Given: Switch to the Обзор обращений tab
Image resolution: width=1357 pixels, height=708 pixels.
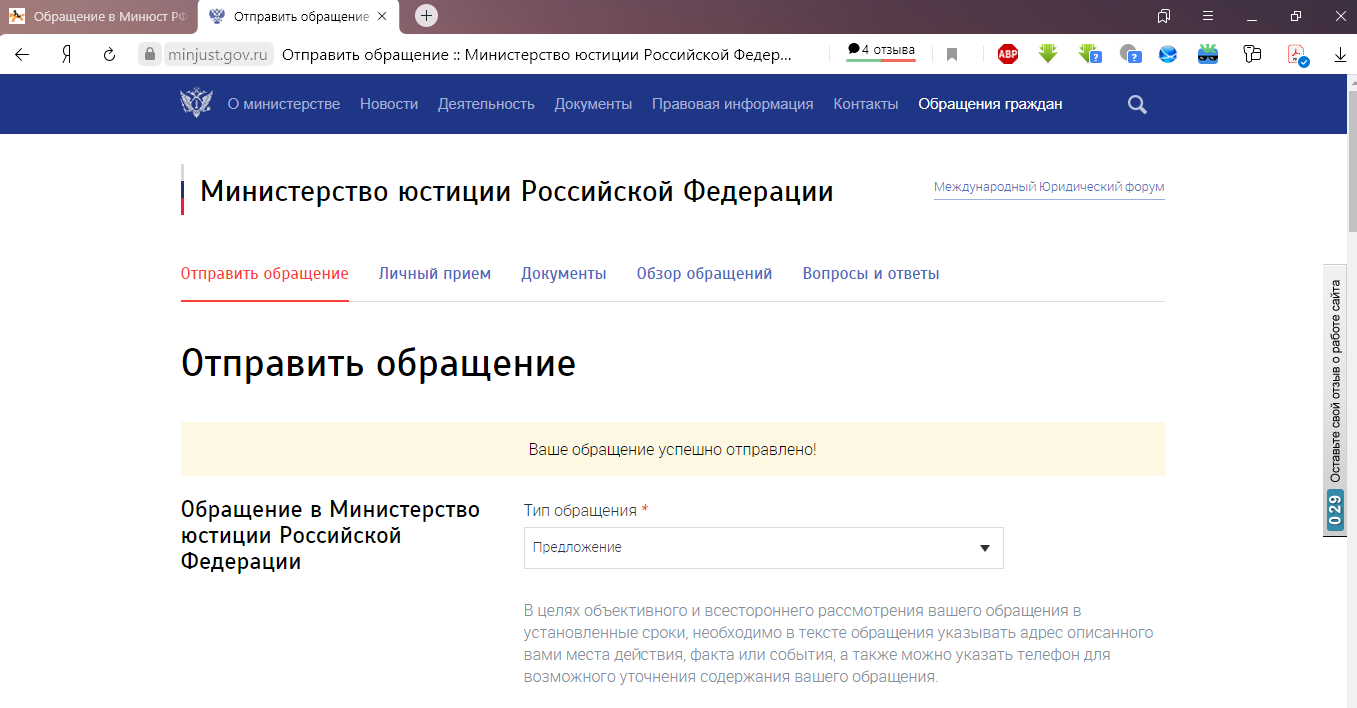Looking at the screenshot, I should click(704, 273).
